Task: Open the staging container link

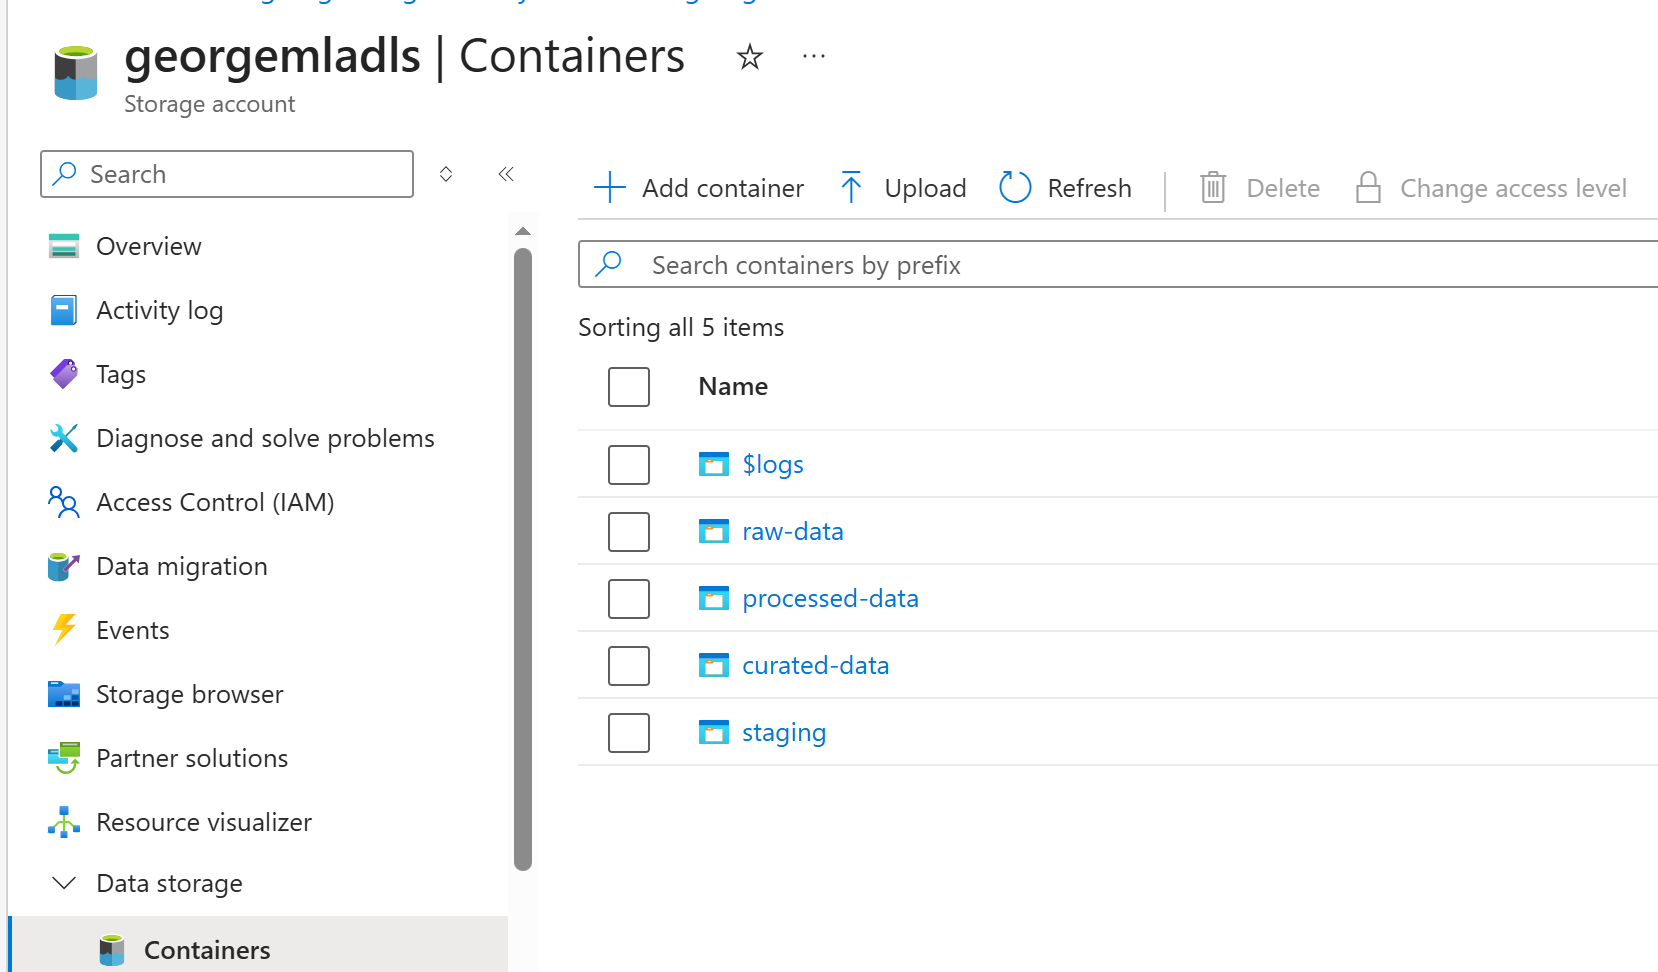Action: pyautogui.click(x=784, y=733)
